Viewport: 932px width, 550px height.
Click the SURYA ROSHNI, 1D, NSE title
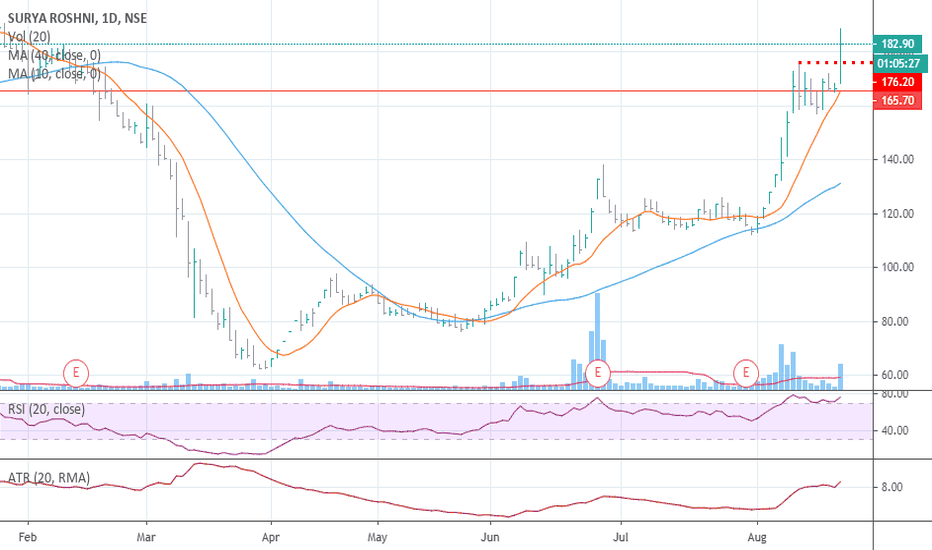[x=77, y=18]
